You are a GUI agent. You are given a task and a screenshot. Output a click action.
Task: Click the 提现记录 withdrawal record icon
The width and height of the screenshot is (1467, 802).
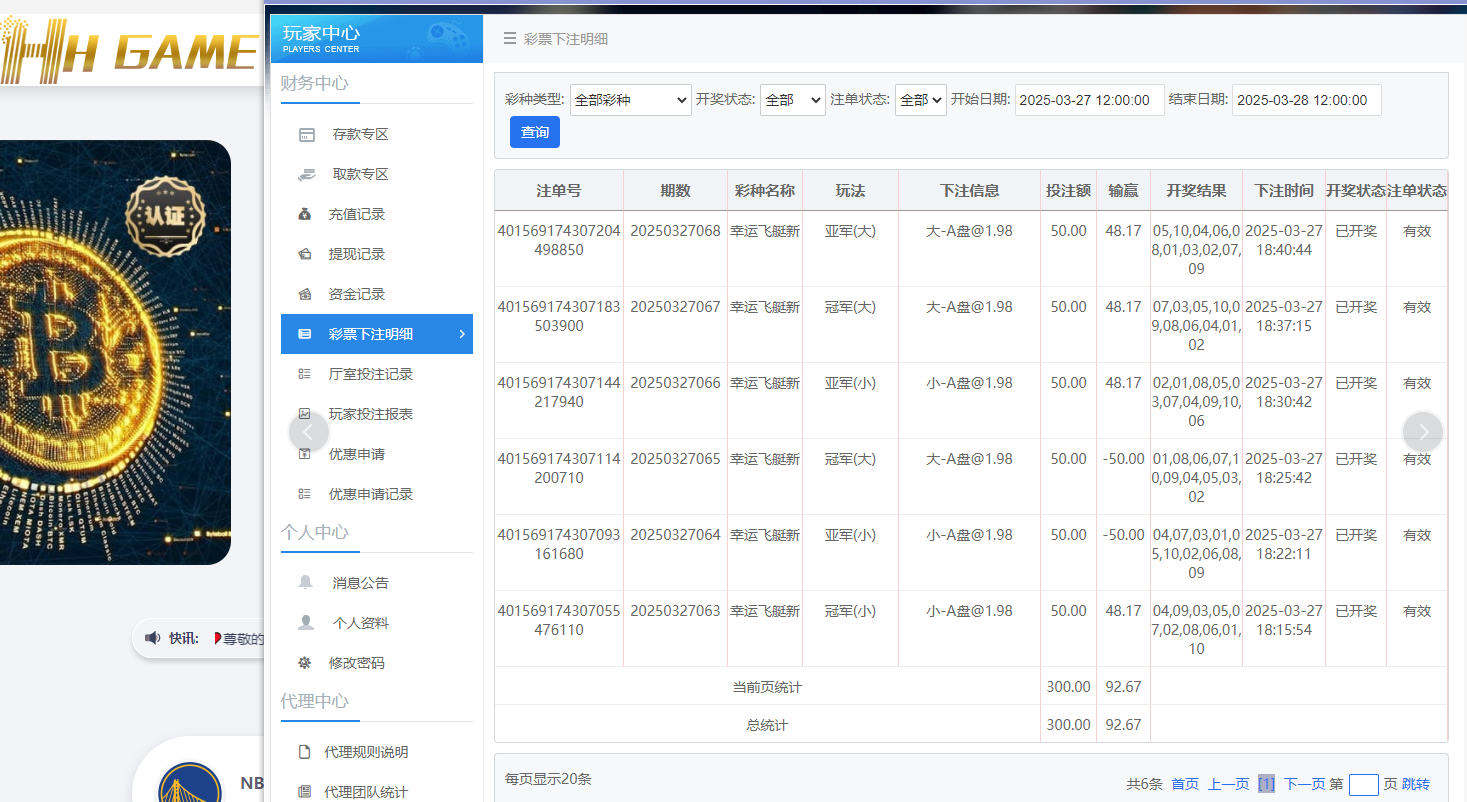click(x=306, y=253)
